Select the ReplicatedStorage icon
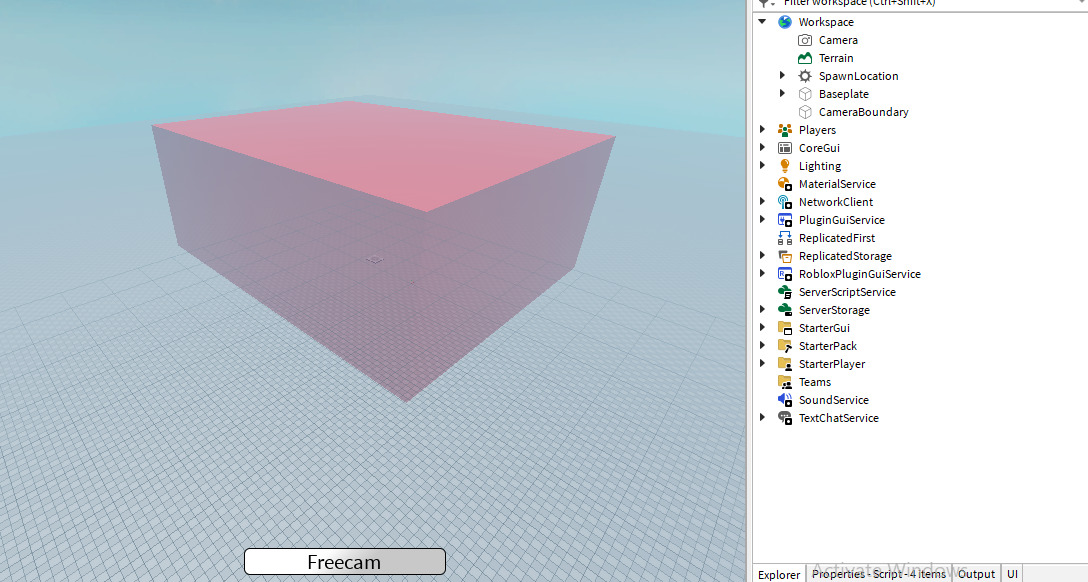This screenshot has width=1088, height=582. (786, 256)
